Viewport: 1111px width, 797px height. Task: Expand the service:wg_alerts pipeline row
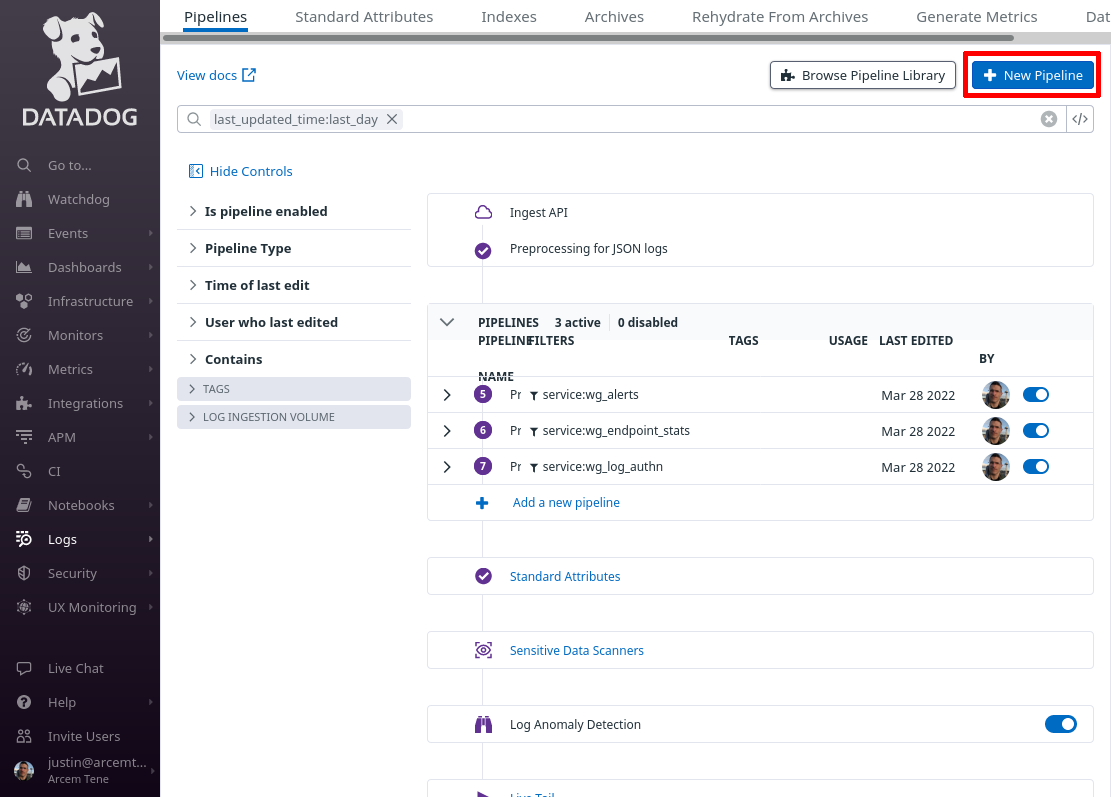447,395
